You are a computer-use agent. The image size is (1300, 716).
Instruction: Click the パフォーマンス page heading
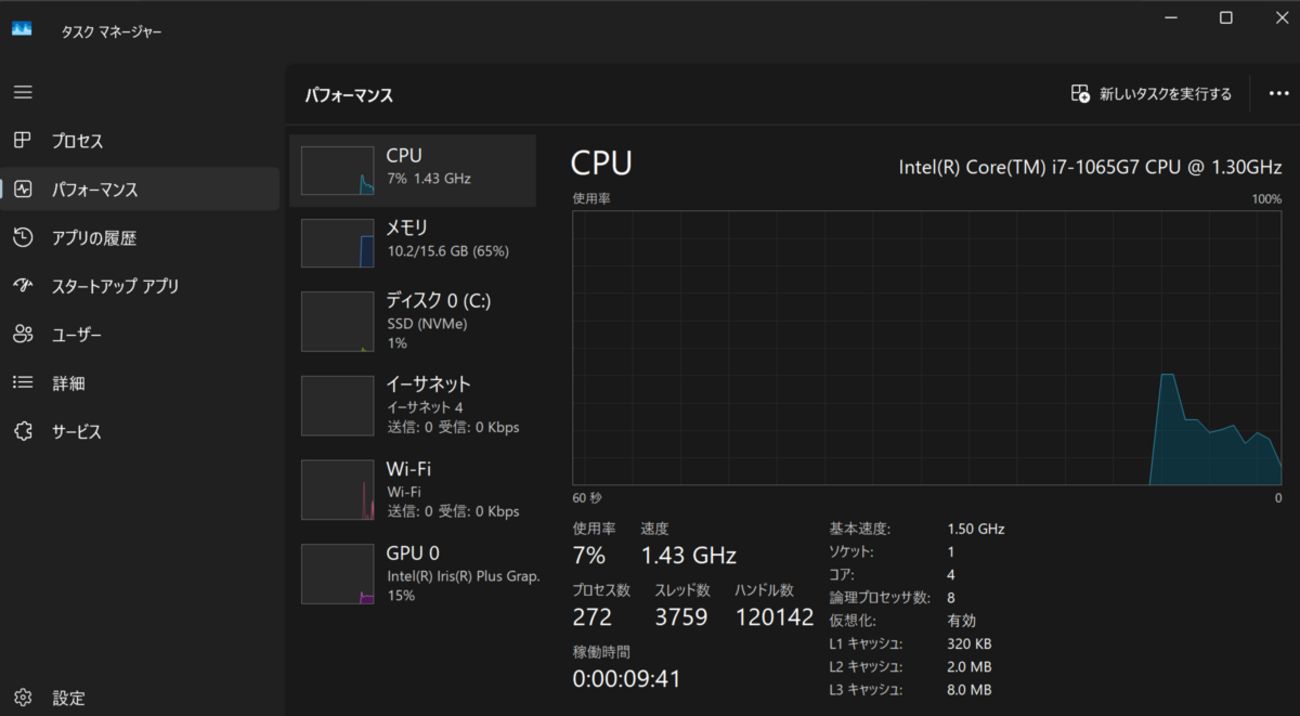click(349, 95)
